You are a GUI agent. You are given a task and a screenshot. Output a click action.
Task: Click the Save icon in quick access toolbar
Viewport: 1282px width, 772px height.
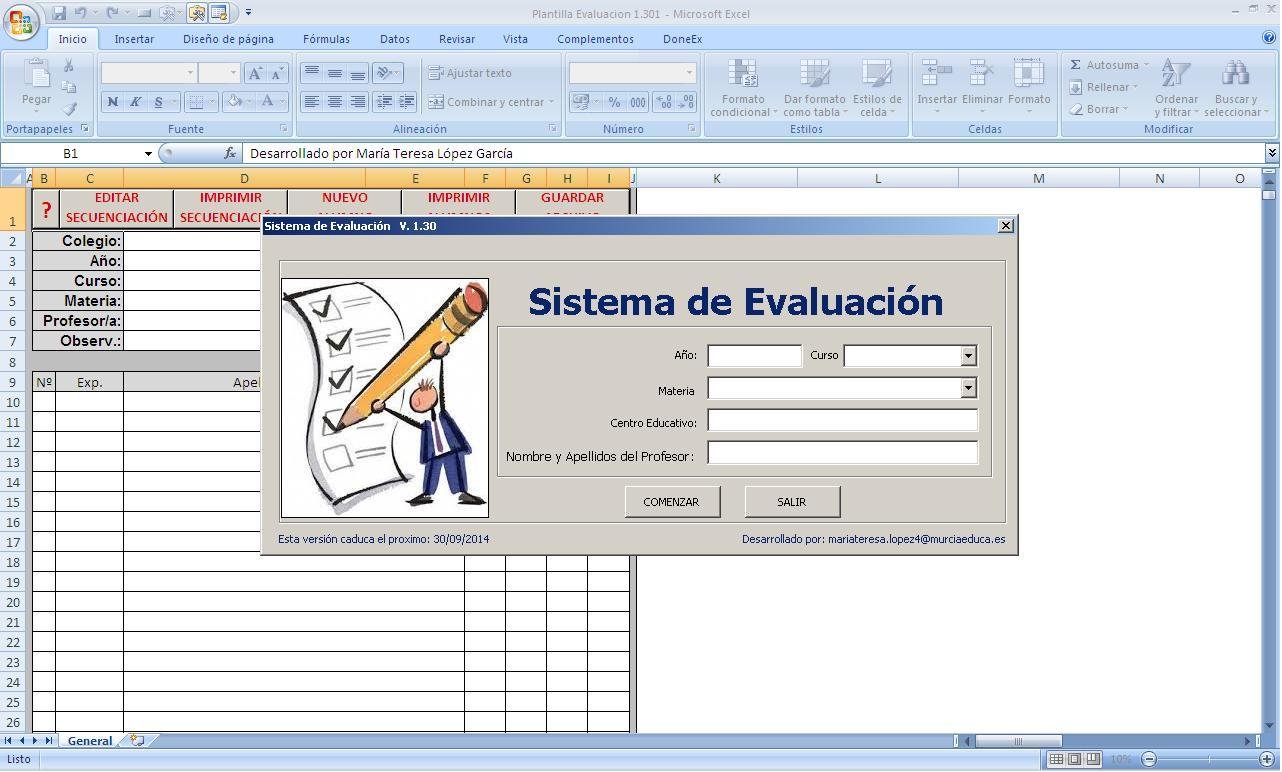coord(59,13)
